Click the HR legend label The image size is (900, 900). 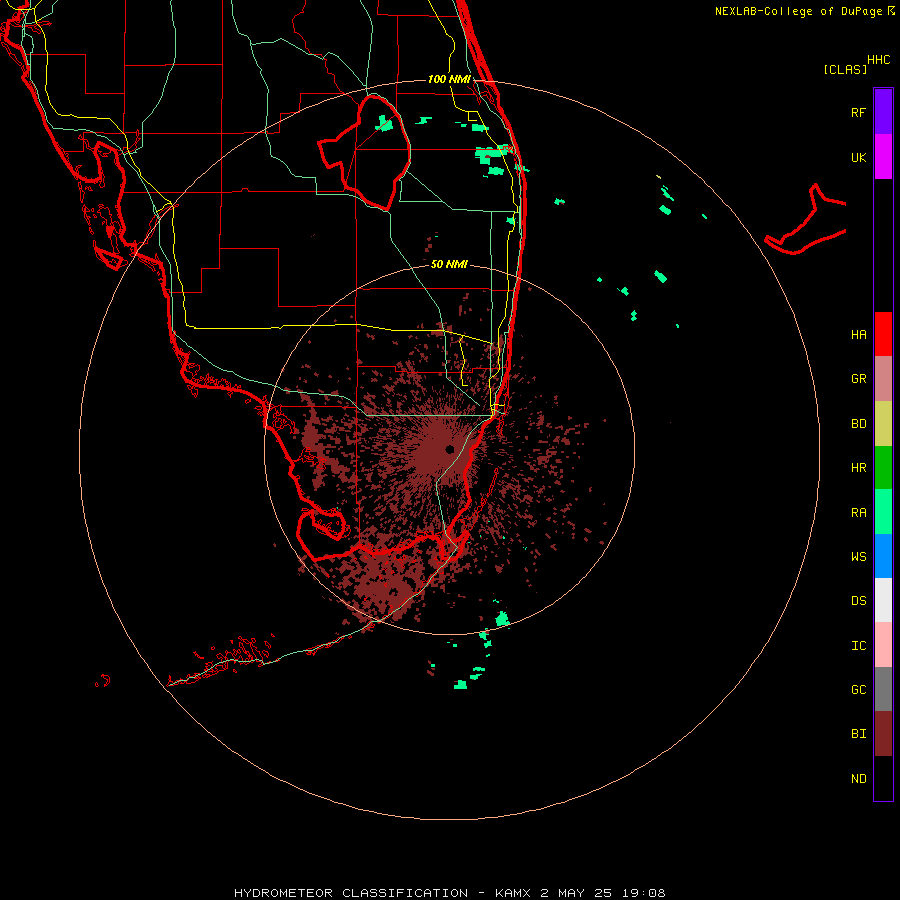point(858,468)
